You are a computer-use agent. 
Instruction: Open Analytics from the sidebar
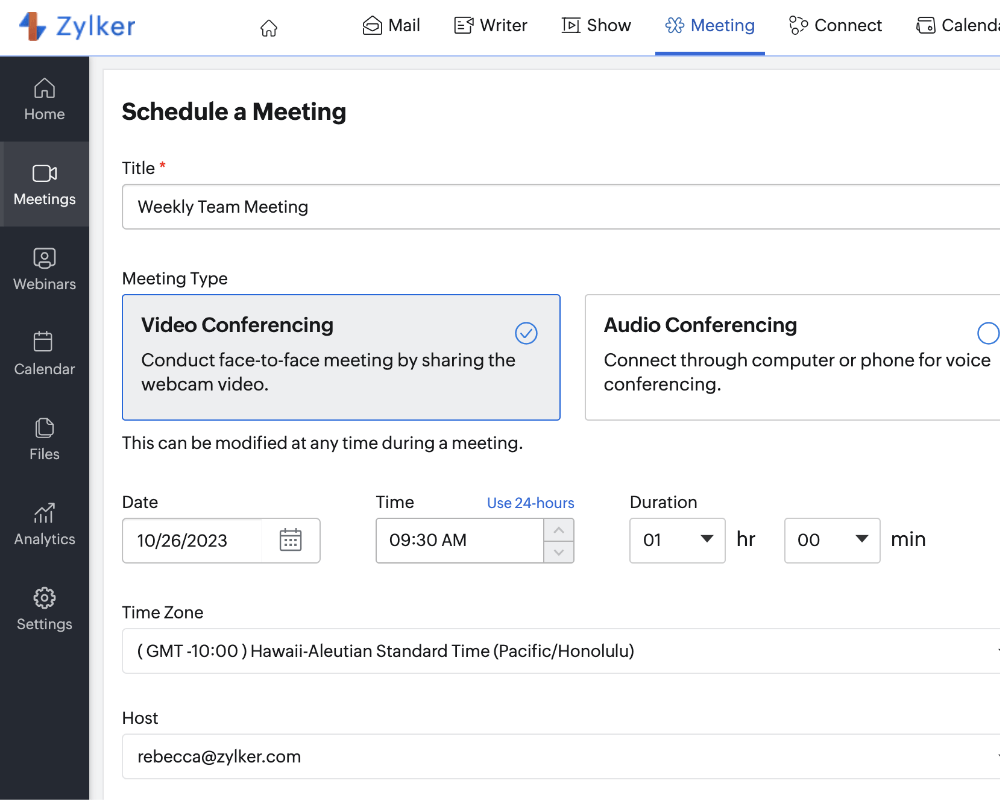pyautogui.click(x=44, y=524)
